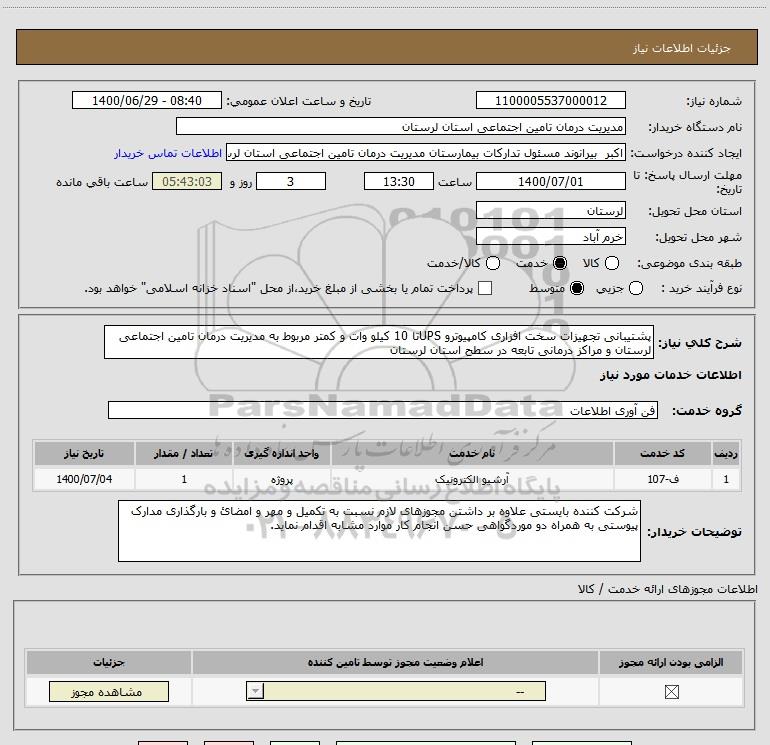
Task: Click the تعداد / مقدار column header
Action: [x=184, y=453]
